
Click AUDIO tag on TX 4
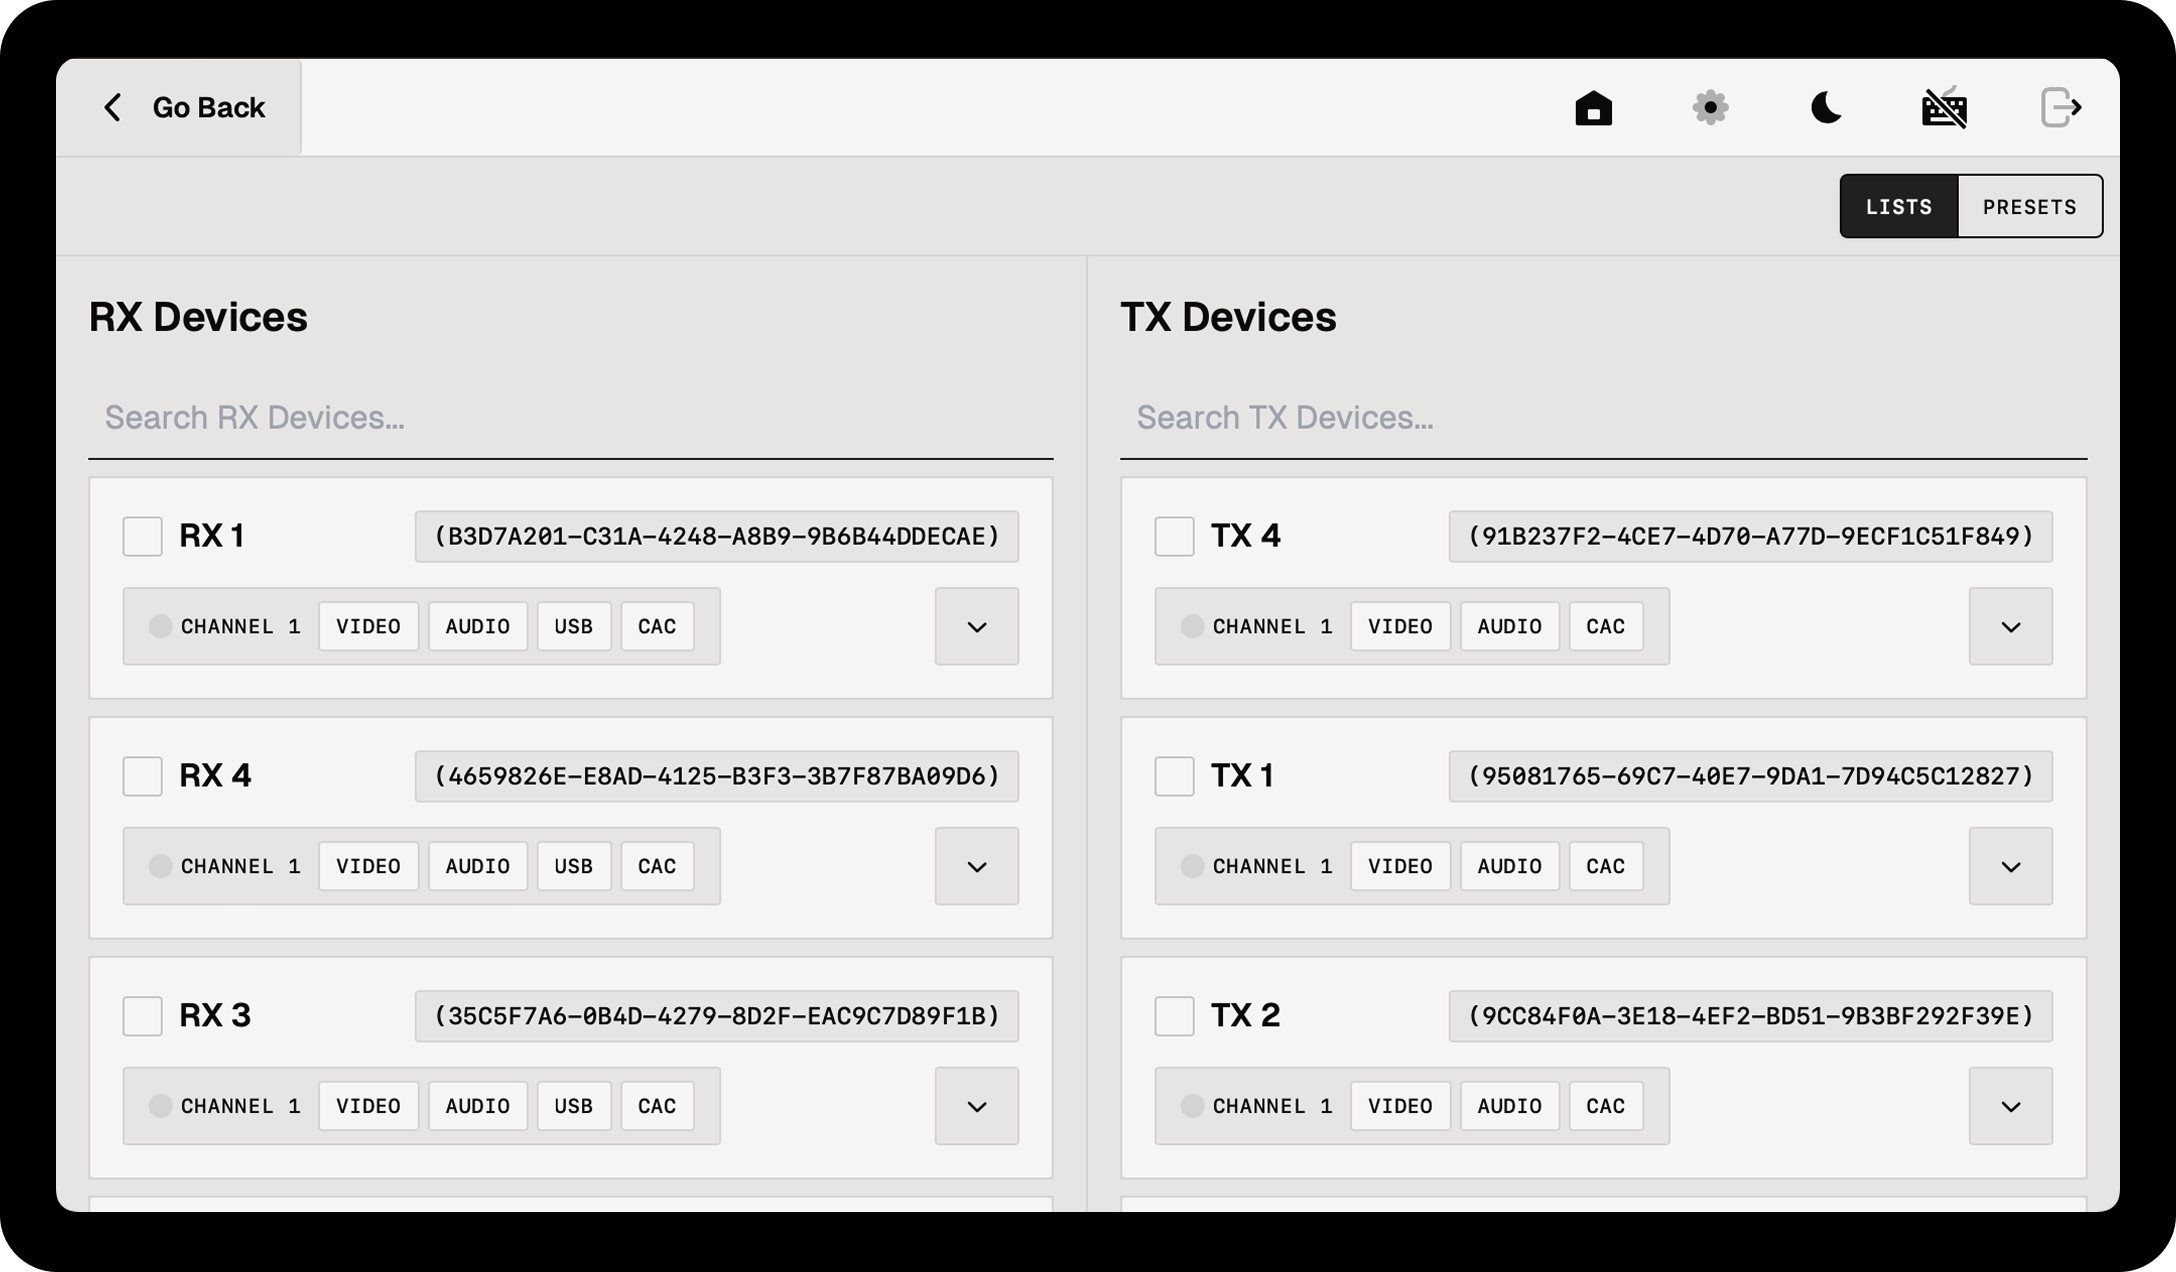[x=1510, y=626]
